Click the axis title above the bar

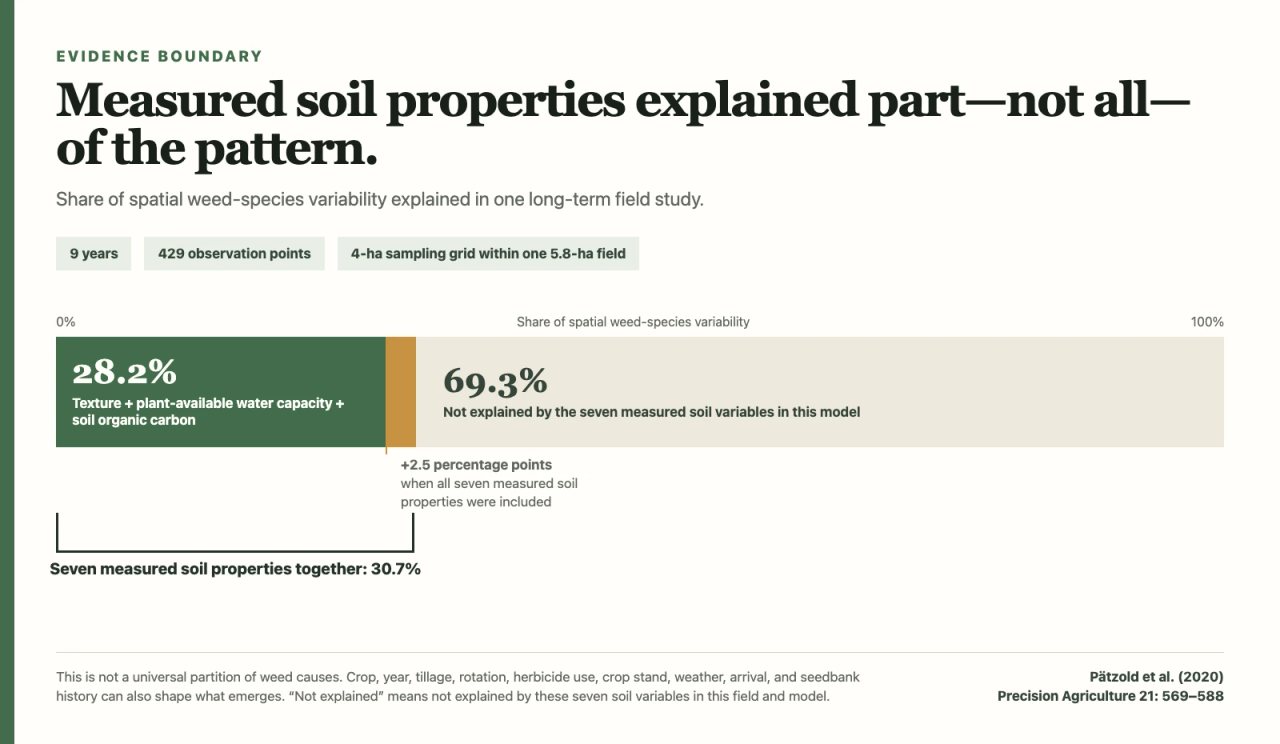point(633,322)
